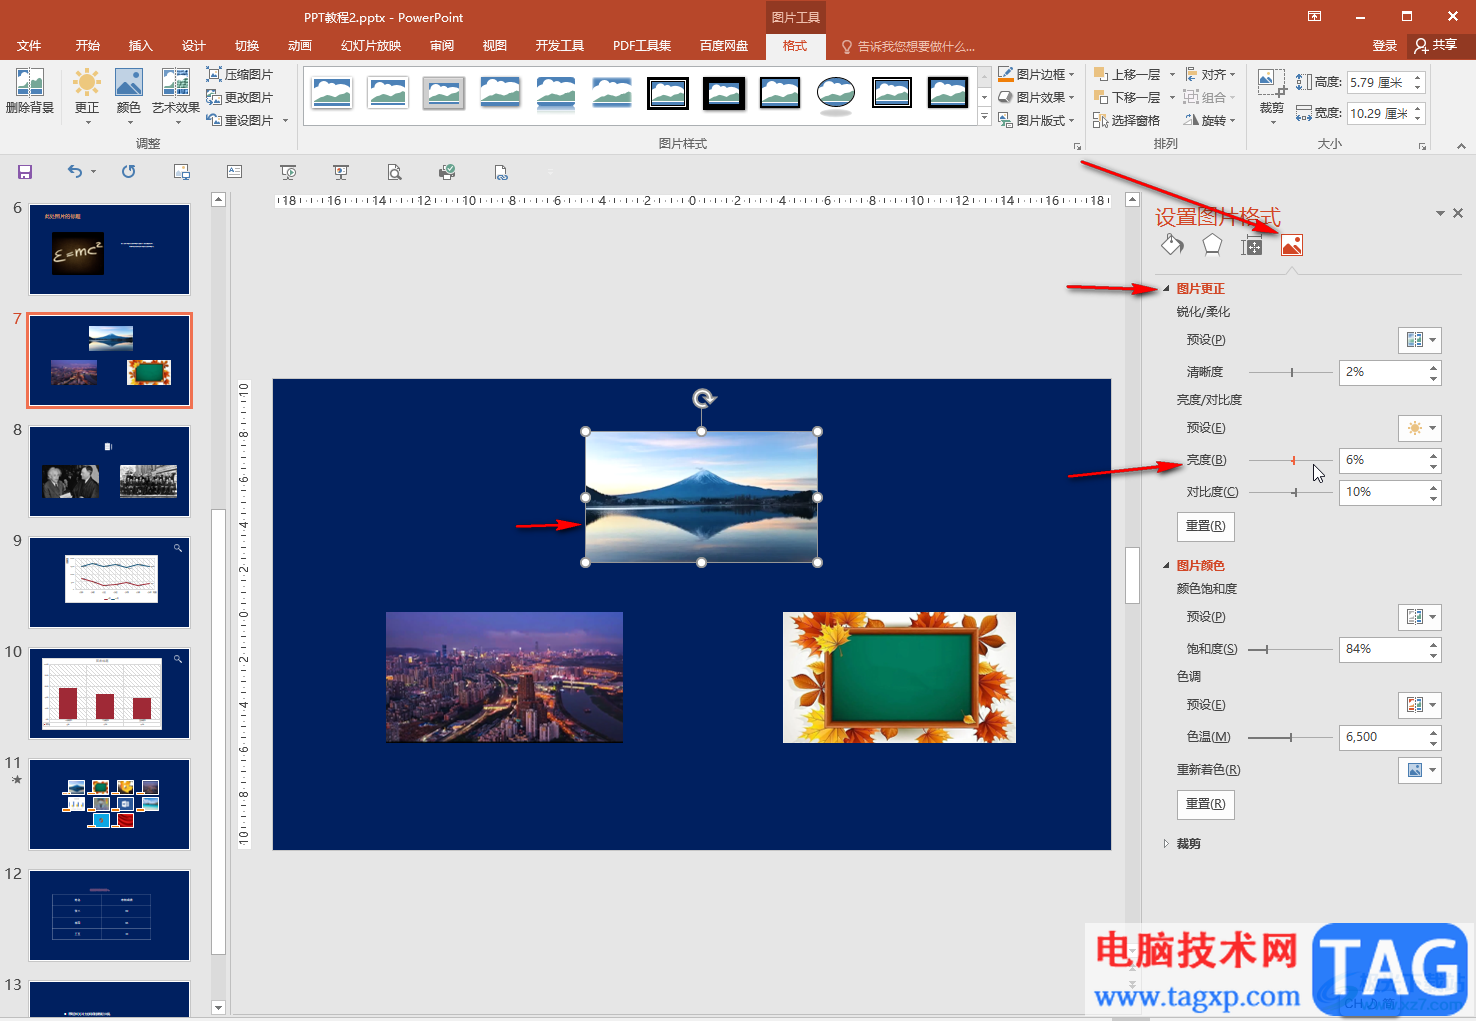The width and height of the screenshot is (1476, 1021).
Task: Select slide 10 bar chart thumbnail
Action: (x=109, y=693)
